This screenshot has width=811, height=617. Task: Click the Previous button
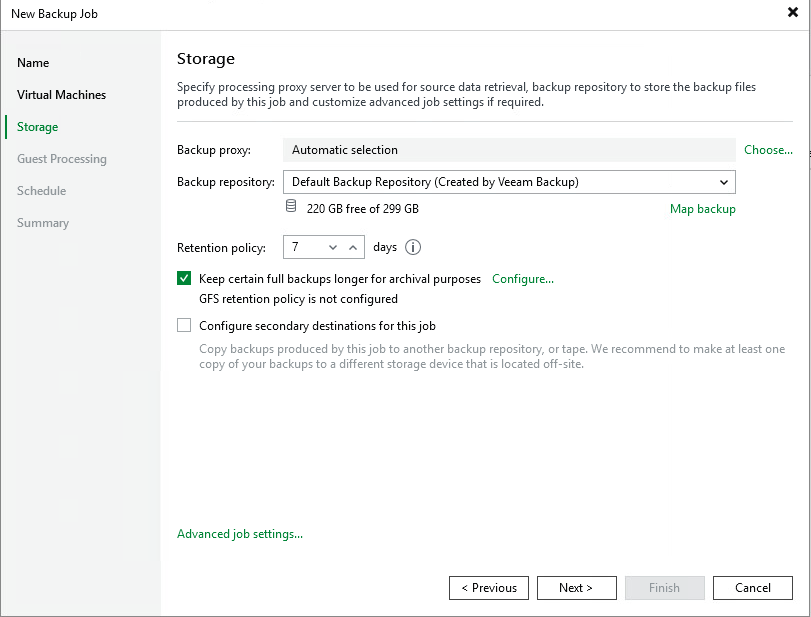coord(488,588)
